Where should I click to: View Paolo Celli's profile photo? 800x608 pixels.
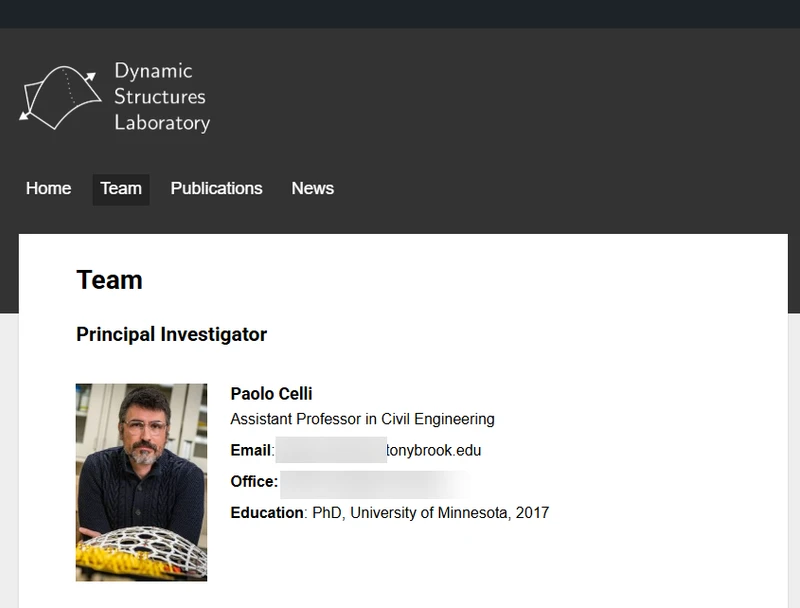[x=141, y=482]
